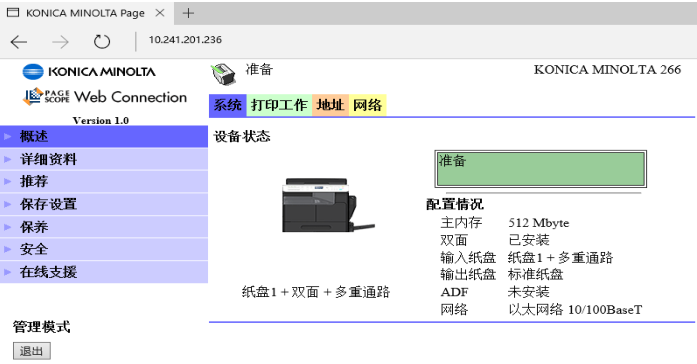
Task: Click the 退出 button to log out
Action: click(x=32, y=351)
